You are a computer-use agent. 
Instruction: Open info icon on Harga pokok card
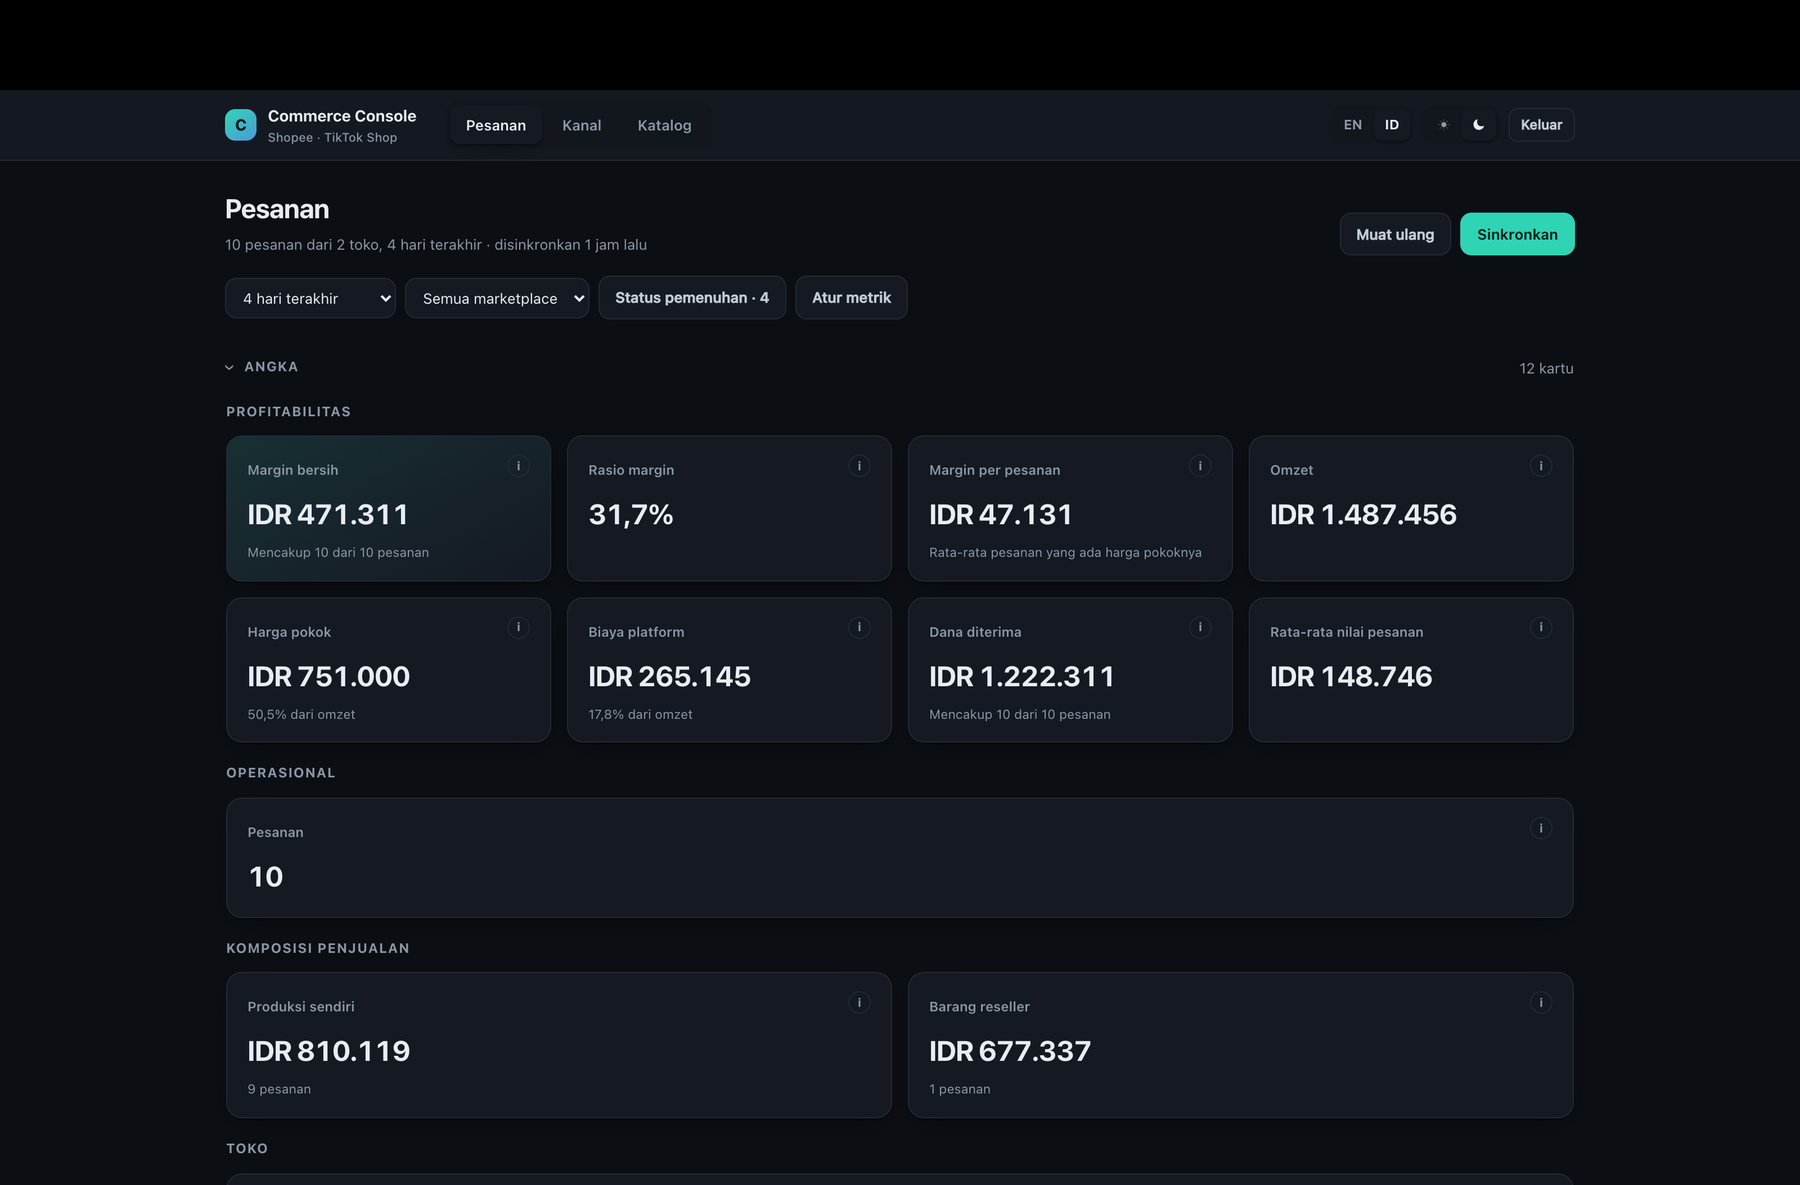tap(518, 628)
